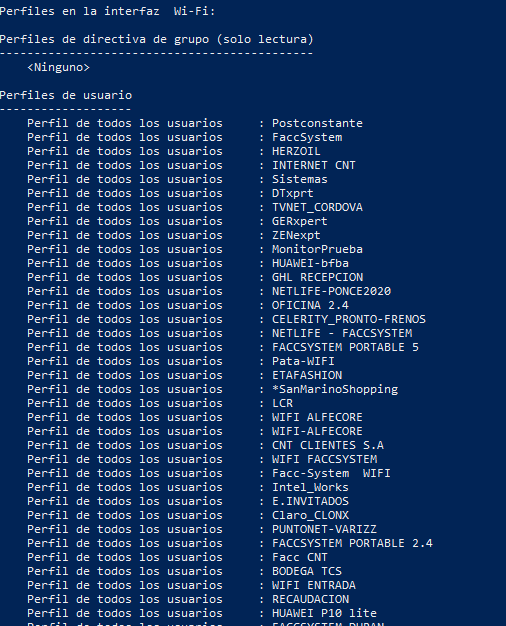Click the FACCSYSTEM PORTABLE 5 entry

(x=345, y=347)
